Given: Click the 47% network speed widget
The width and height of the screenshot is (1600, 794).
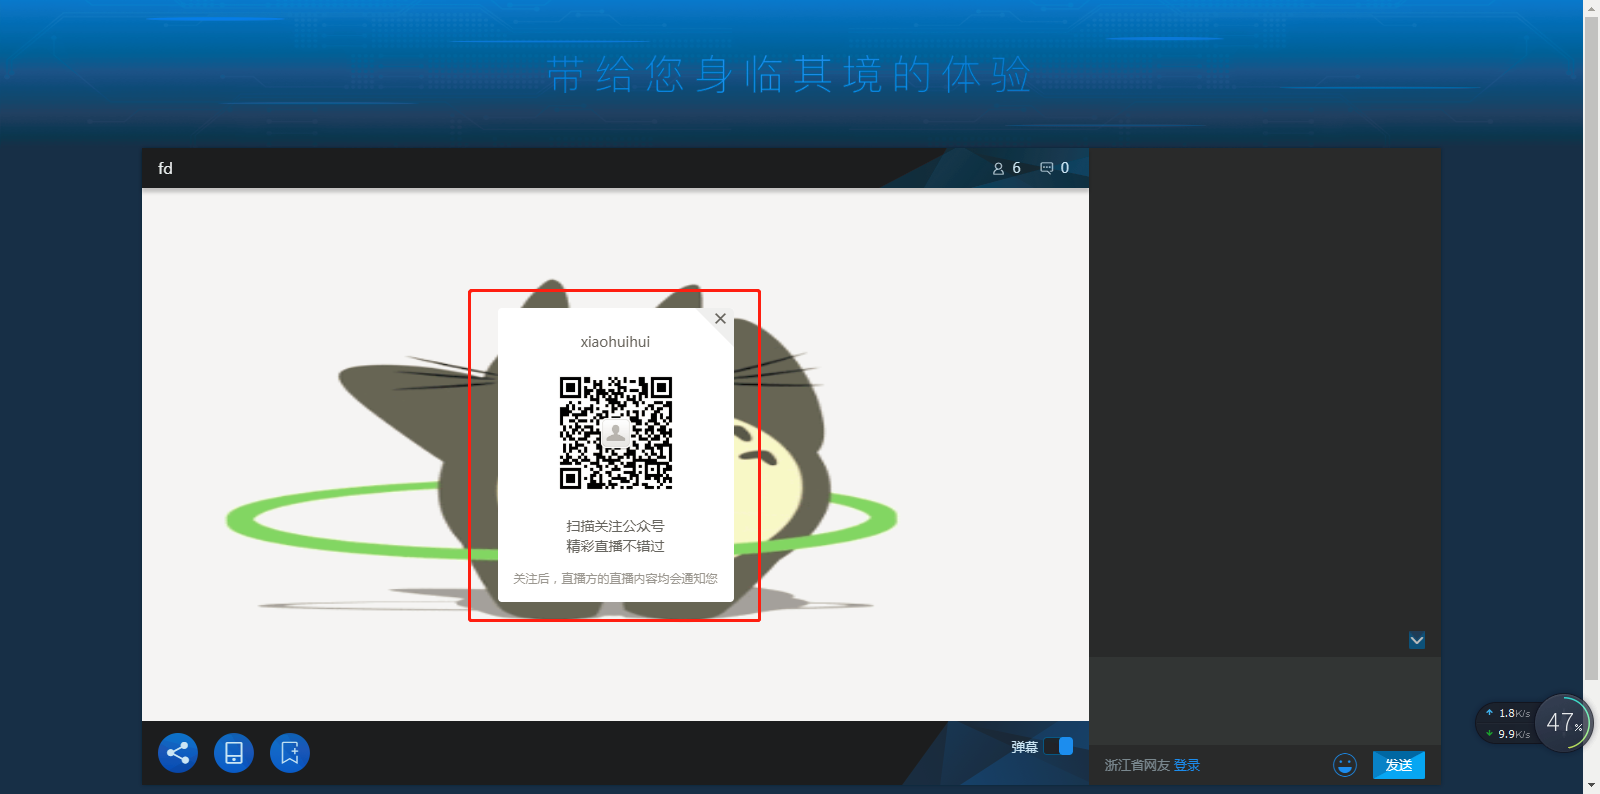Looking at the screenshot, I should point(1564,722).
